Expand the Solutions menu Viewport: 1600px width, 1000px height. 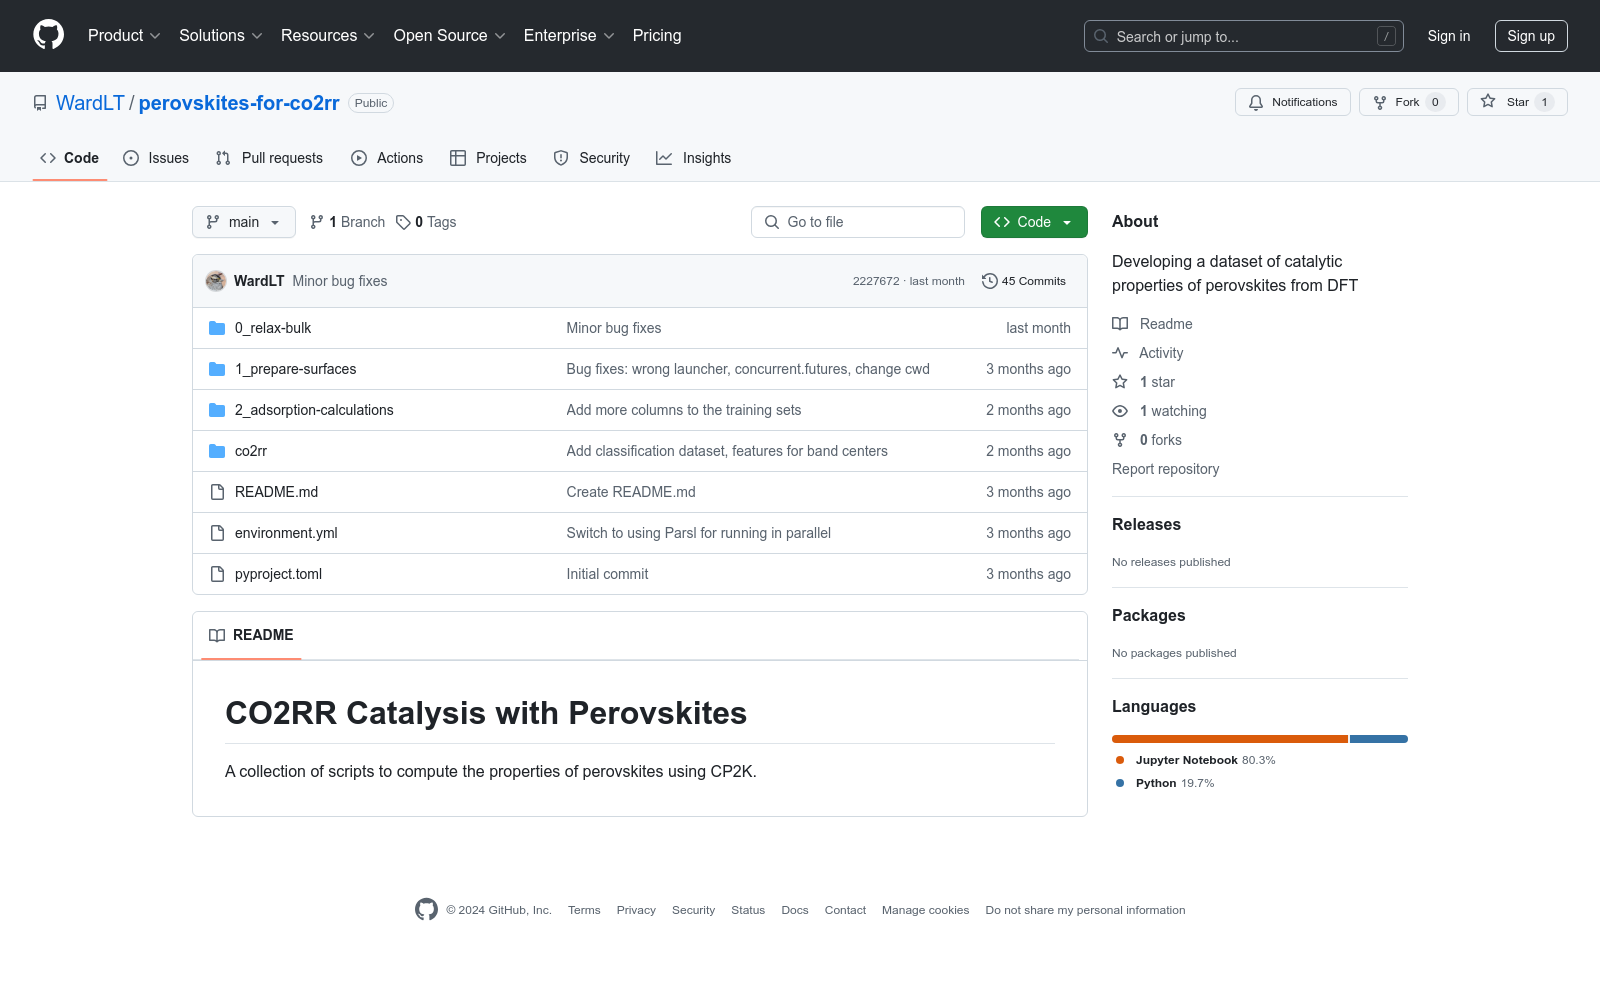pyautogui.click(x=221, y=36)
